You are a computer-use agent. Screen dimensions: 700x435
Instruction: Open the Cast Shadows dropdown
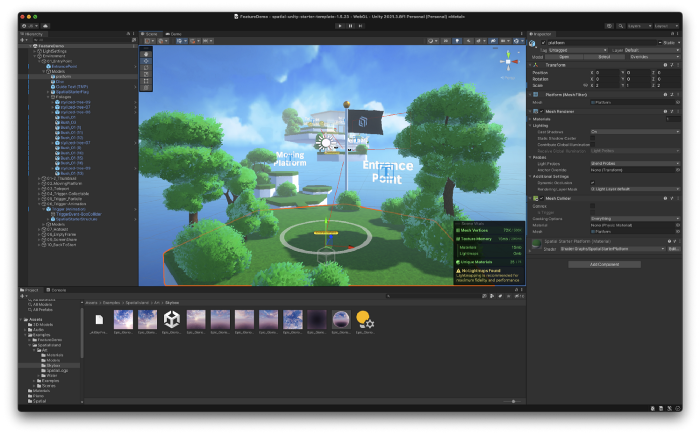point(635,132)
